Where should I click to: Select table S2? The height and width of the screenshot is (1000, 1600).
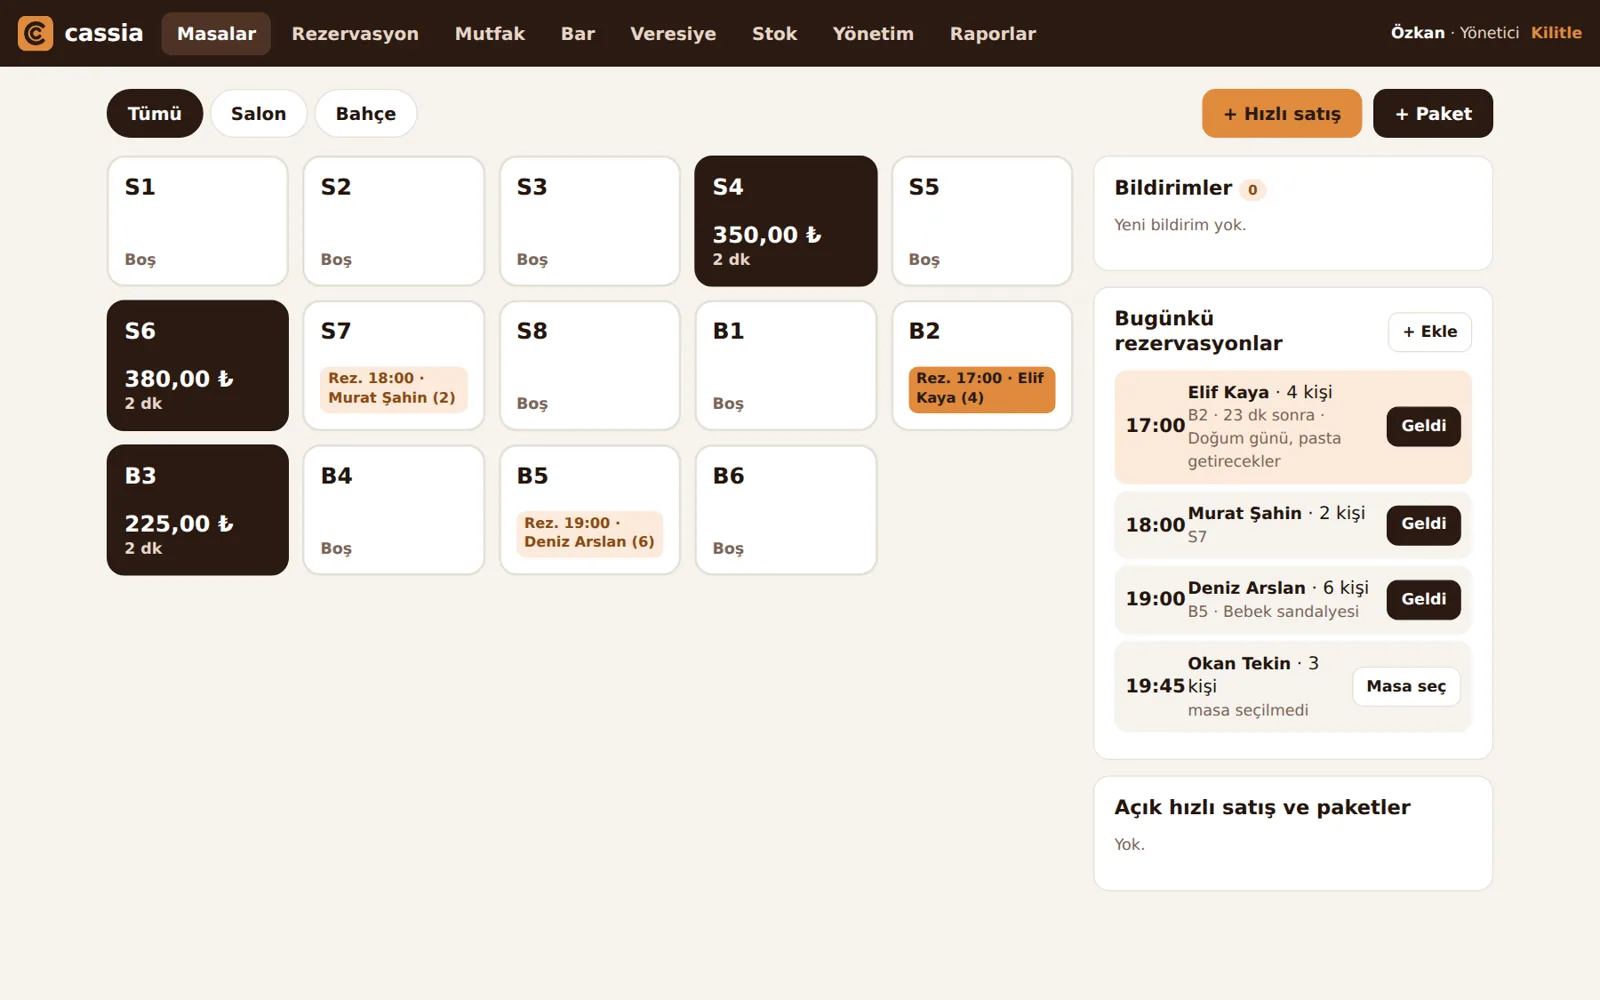pos(394,221)
